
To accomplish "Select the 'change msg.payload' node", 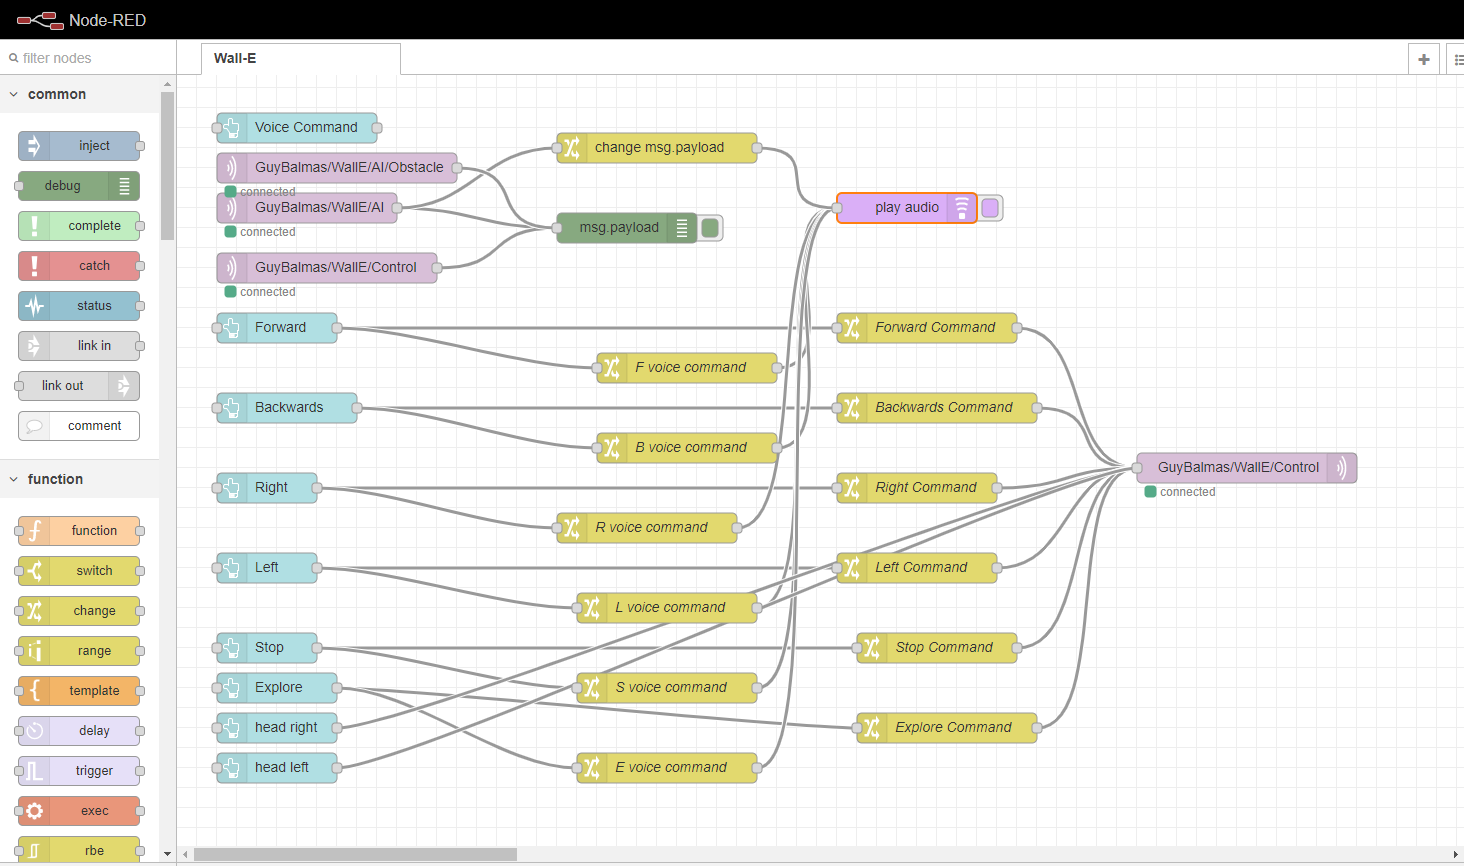I will point(657,148).
